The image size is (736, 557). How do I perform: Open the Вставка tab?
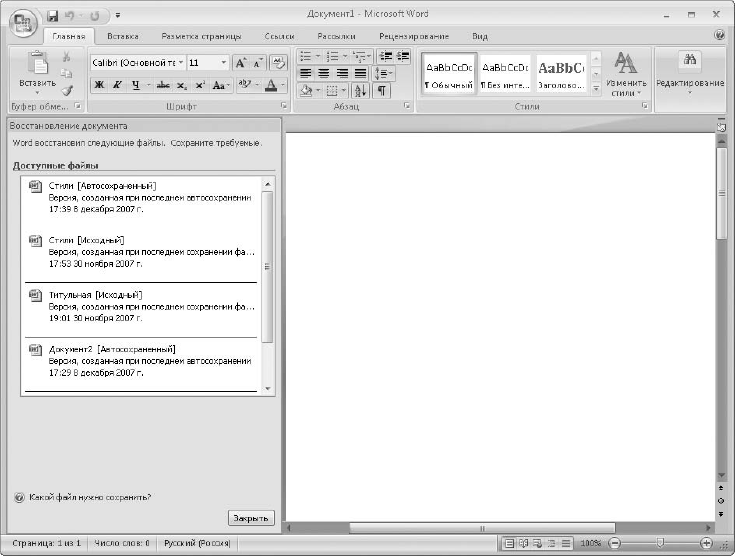(x=123, y=36)
